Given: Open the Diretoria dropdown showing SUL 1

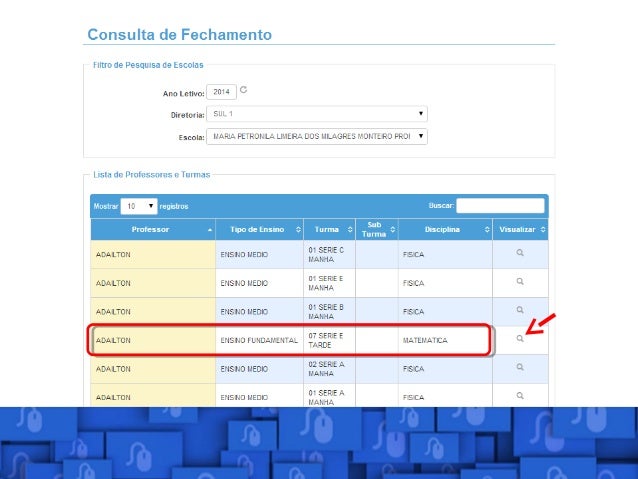Looking at the screenshot, I should 317,114.
